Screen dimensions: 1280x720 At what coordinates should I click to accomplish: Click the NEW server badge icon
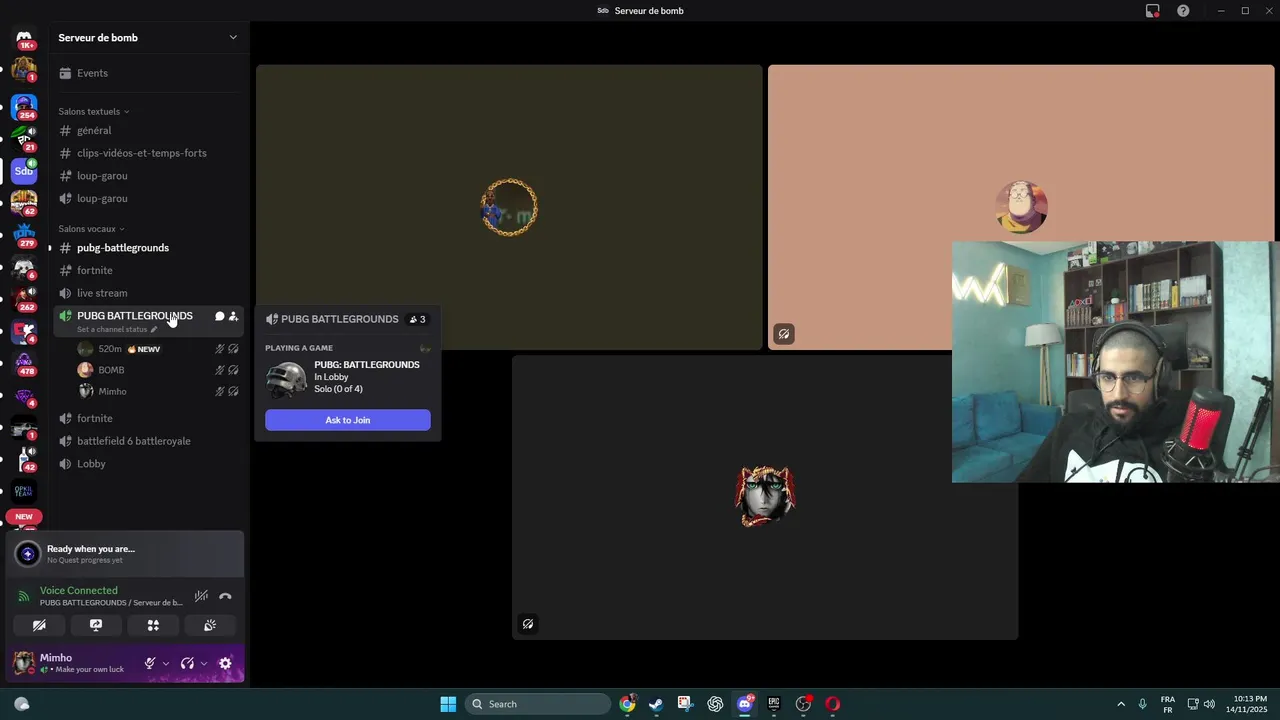tap(24, 517)
